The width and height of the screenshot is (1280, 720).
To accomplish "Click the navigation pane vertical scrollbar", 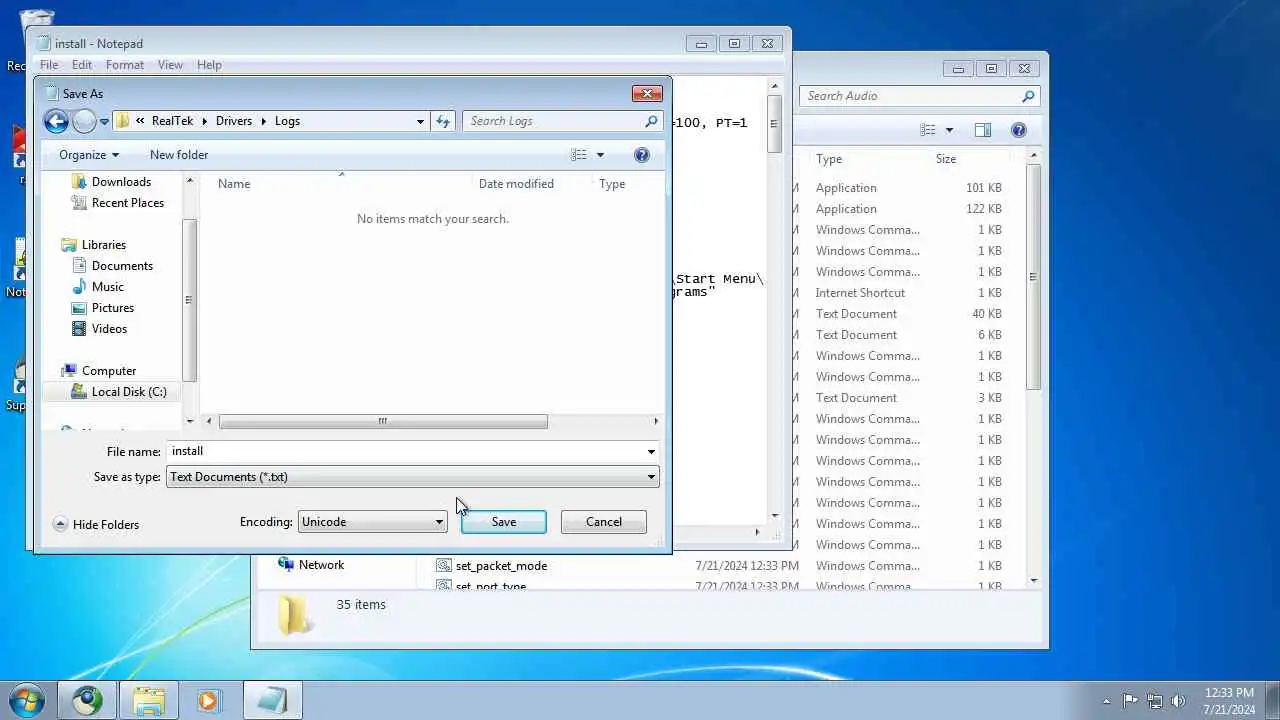I will (x=190, y=300).
